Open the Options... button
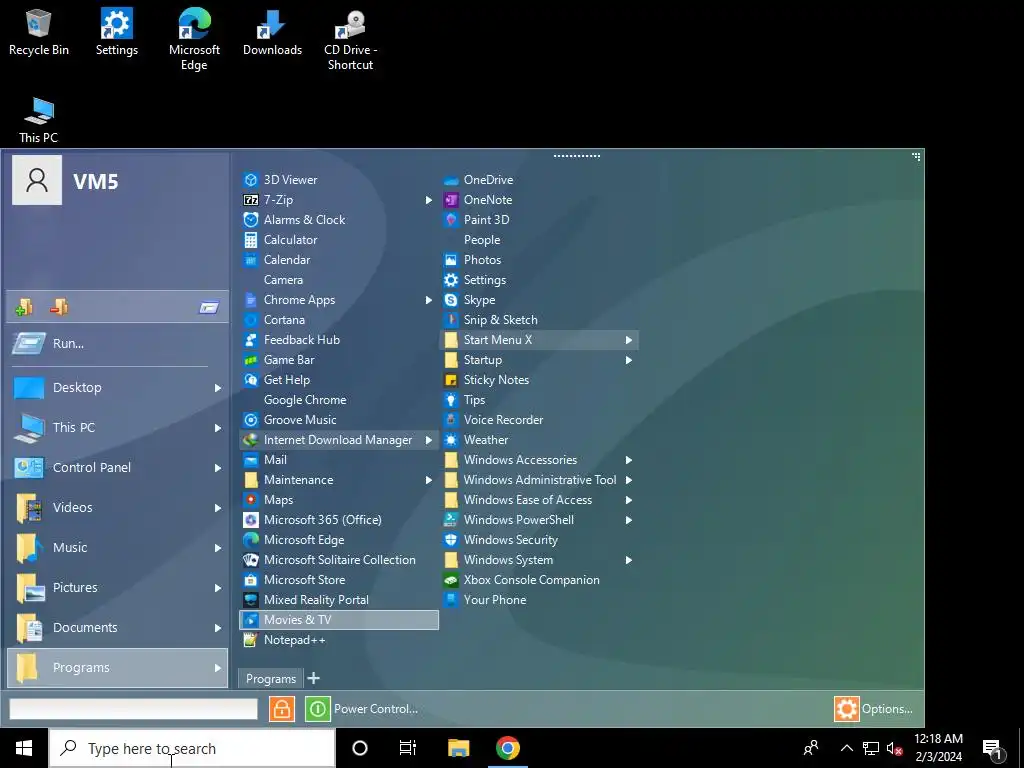1024x768 pixels. (x=874, y=709)
